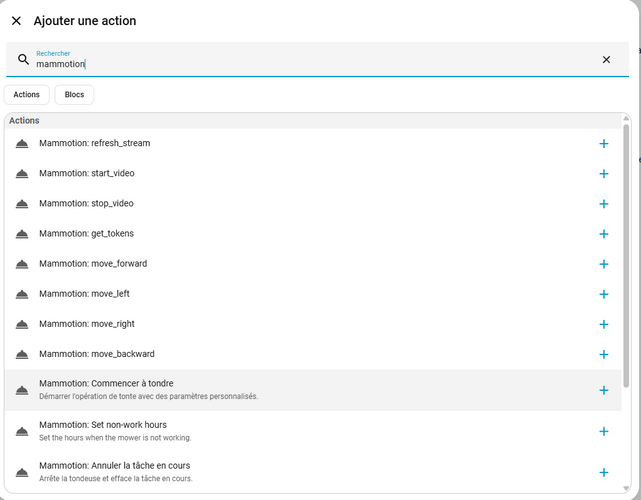Viewport: 641px width, 500px height.
Task: Add Annuler la tâche en cours via plus
Action: pos(604,473)
